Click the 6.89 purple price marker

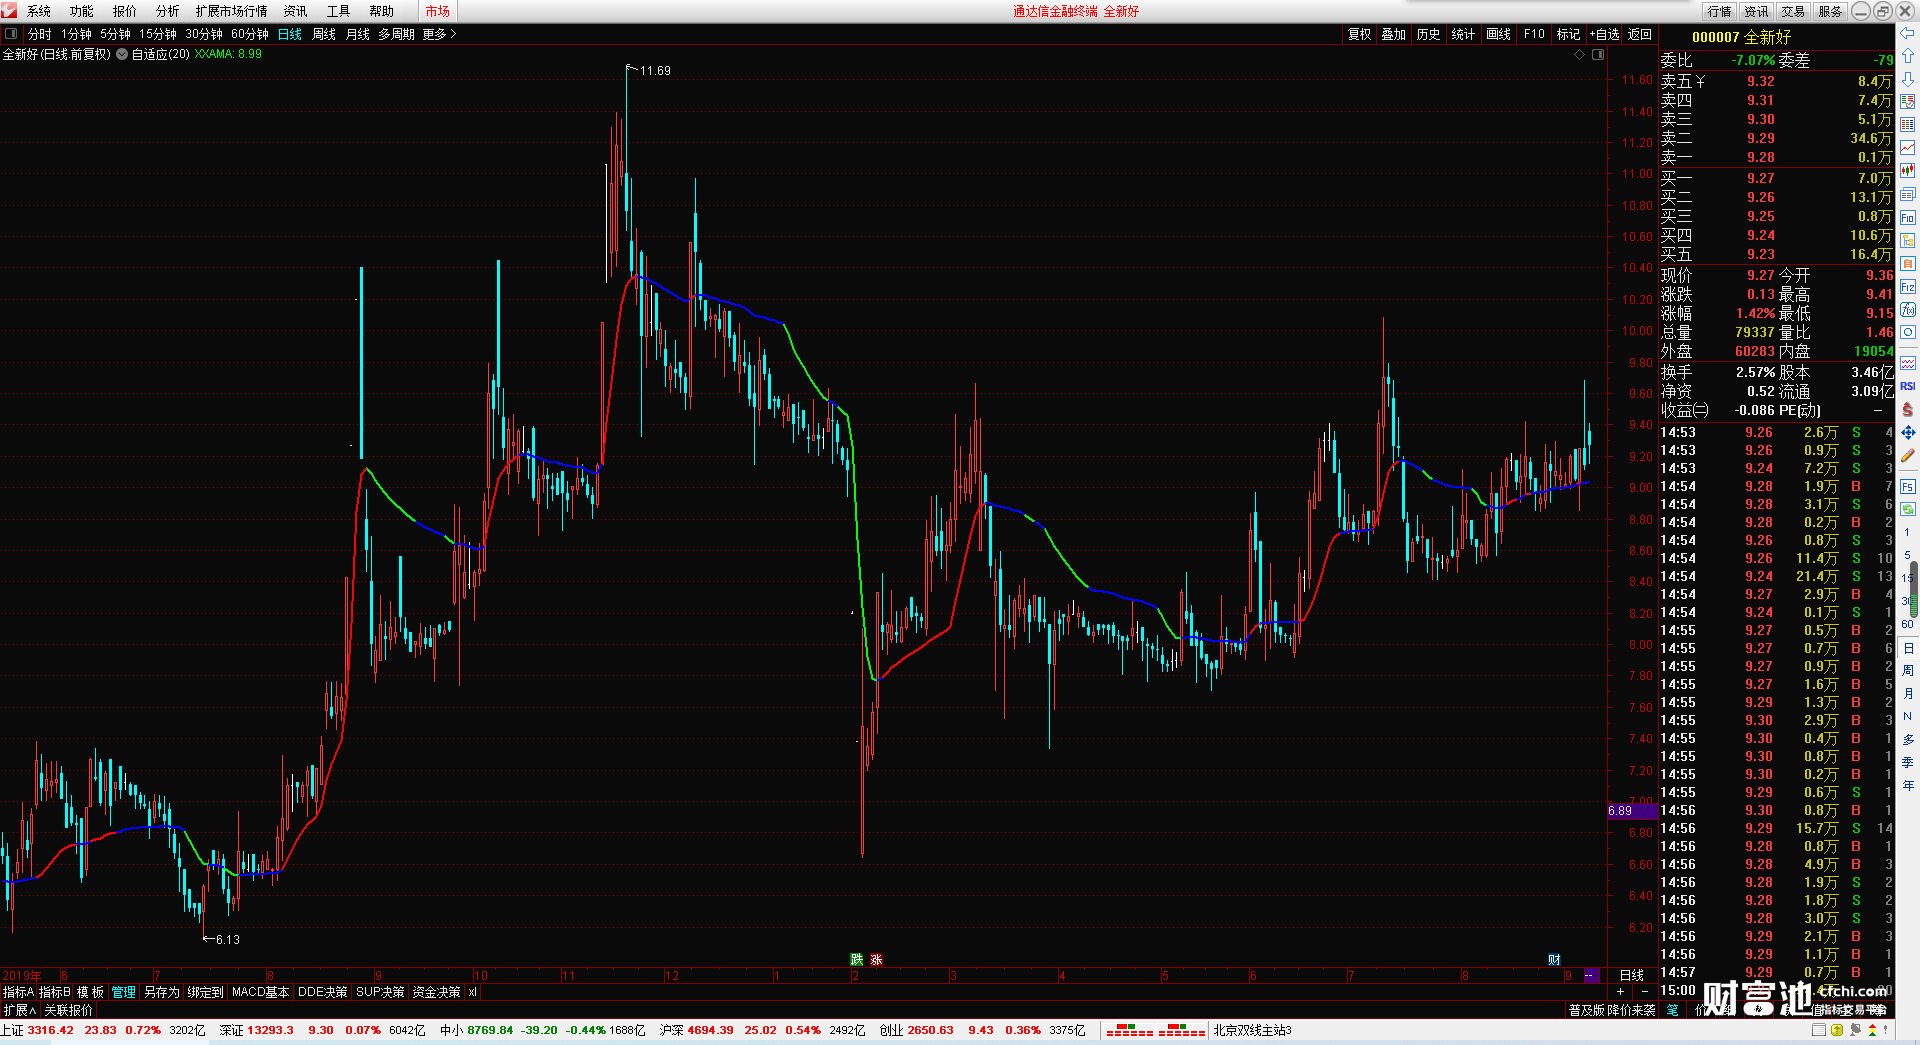(1632, 811)
